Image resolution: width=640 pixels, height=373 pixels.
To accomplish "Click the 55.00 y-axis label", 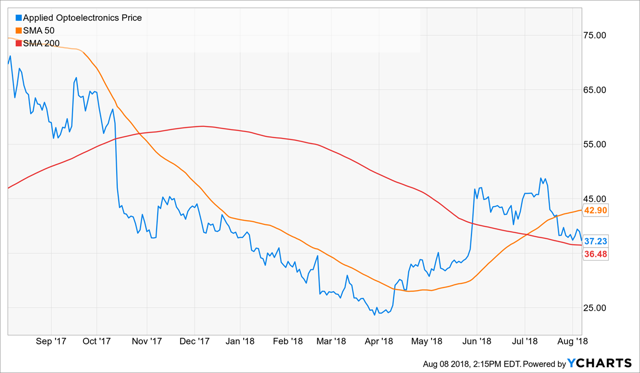I will tap(595, 144).
